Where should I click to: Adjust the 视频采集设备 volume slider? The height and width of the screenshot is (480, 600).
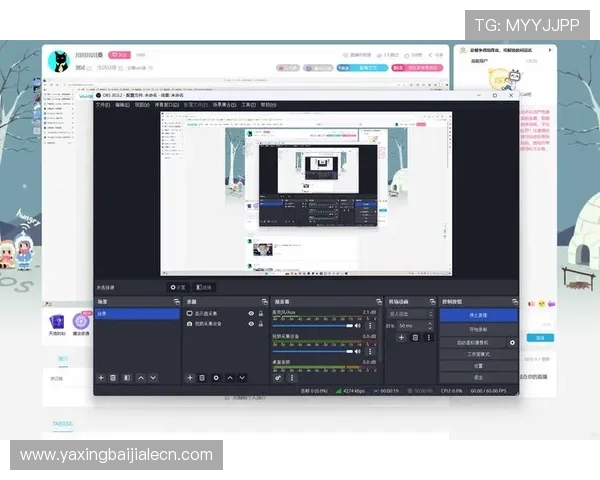(313, 351)
